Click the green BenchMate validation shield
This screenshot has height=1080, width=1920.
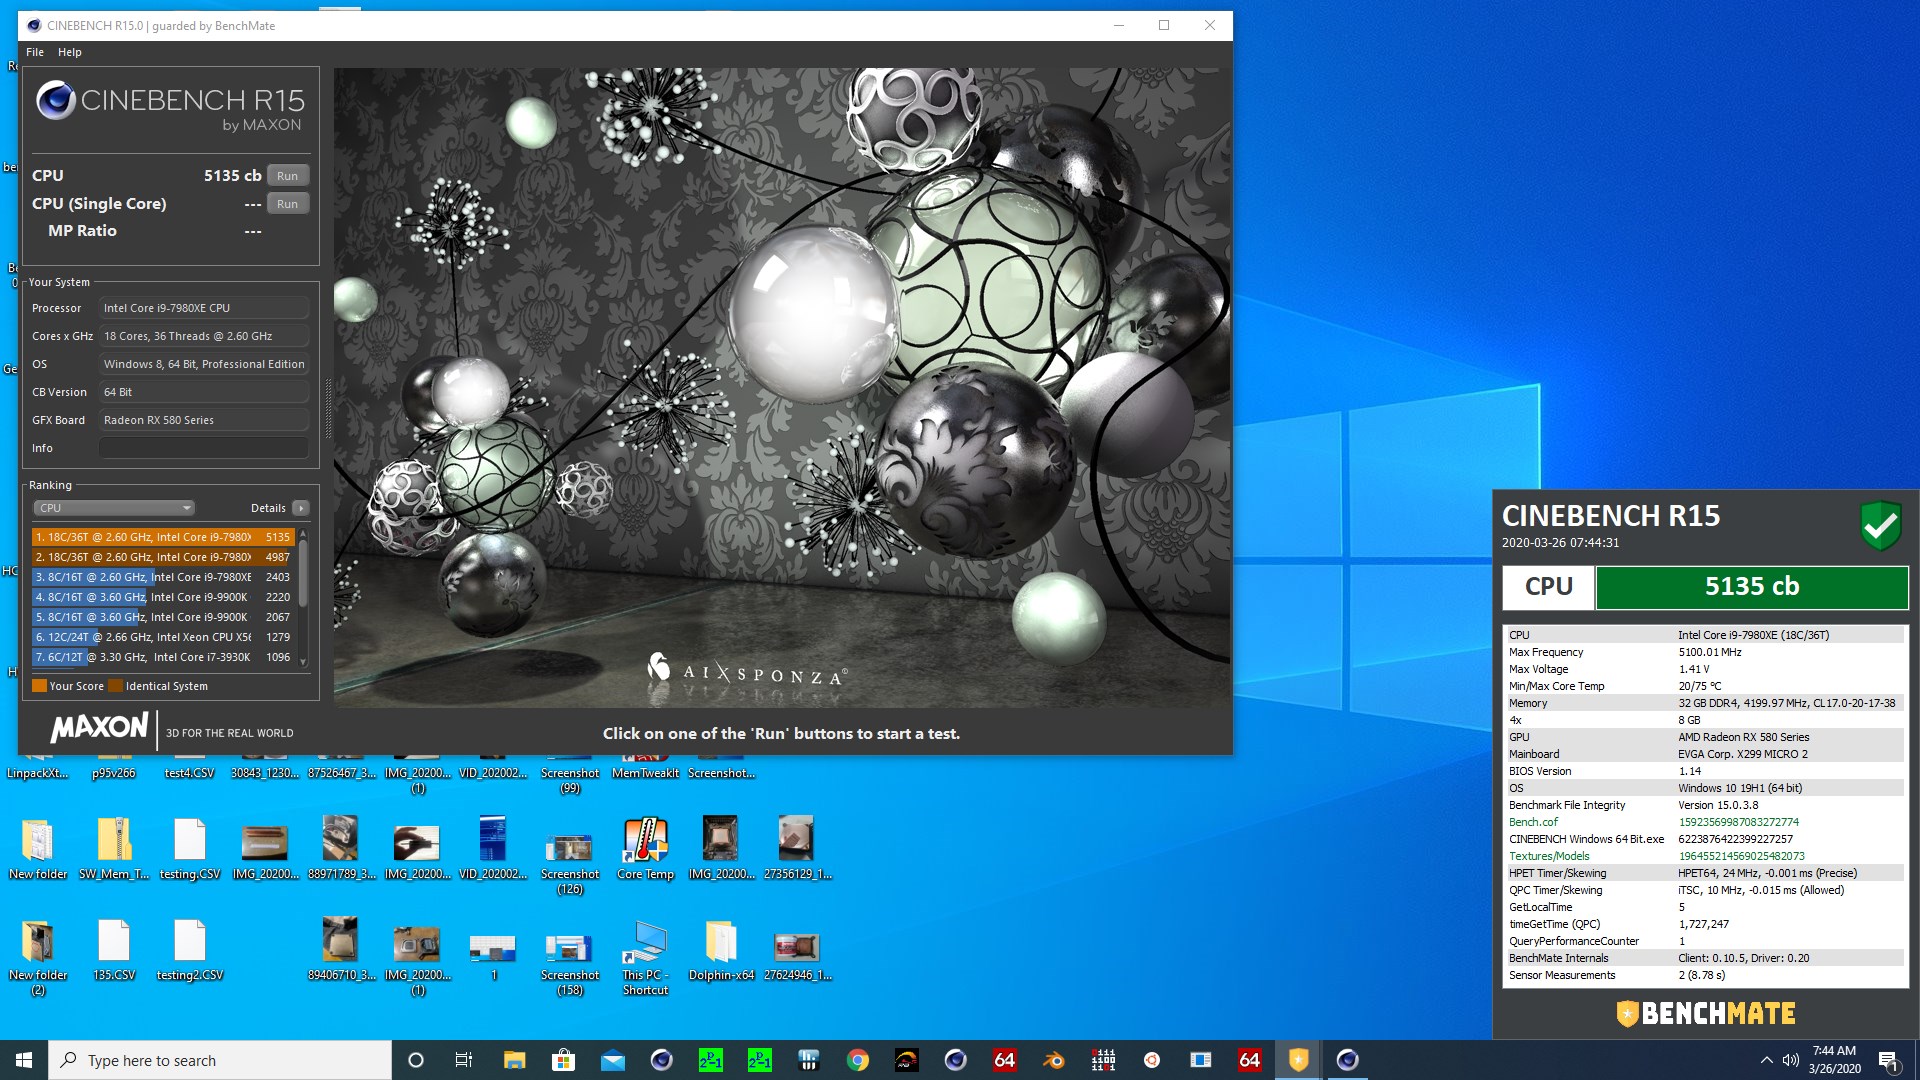click(x=1880, y=525)
